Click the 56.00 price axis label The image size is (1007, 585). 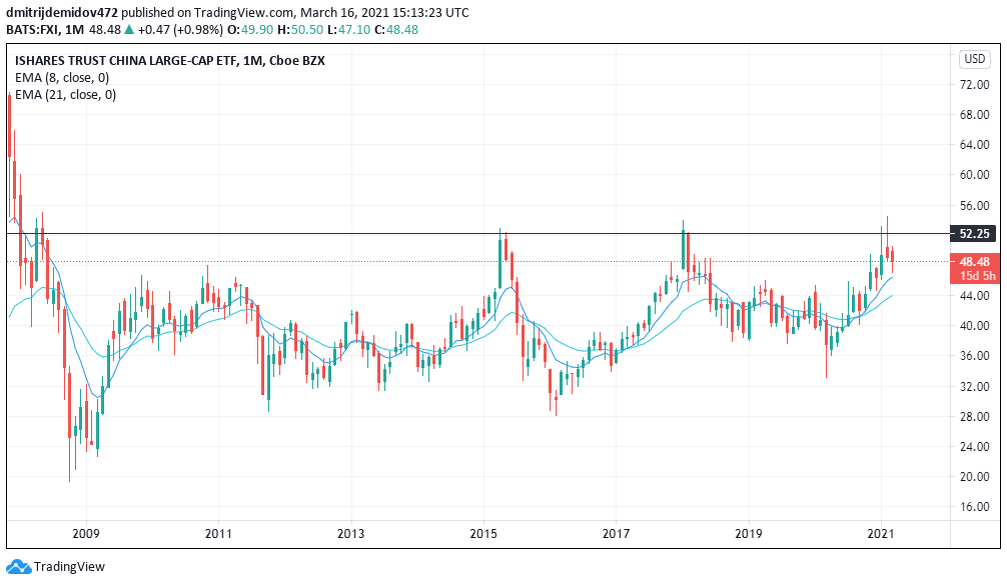point(974,206)
